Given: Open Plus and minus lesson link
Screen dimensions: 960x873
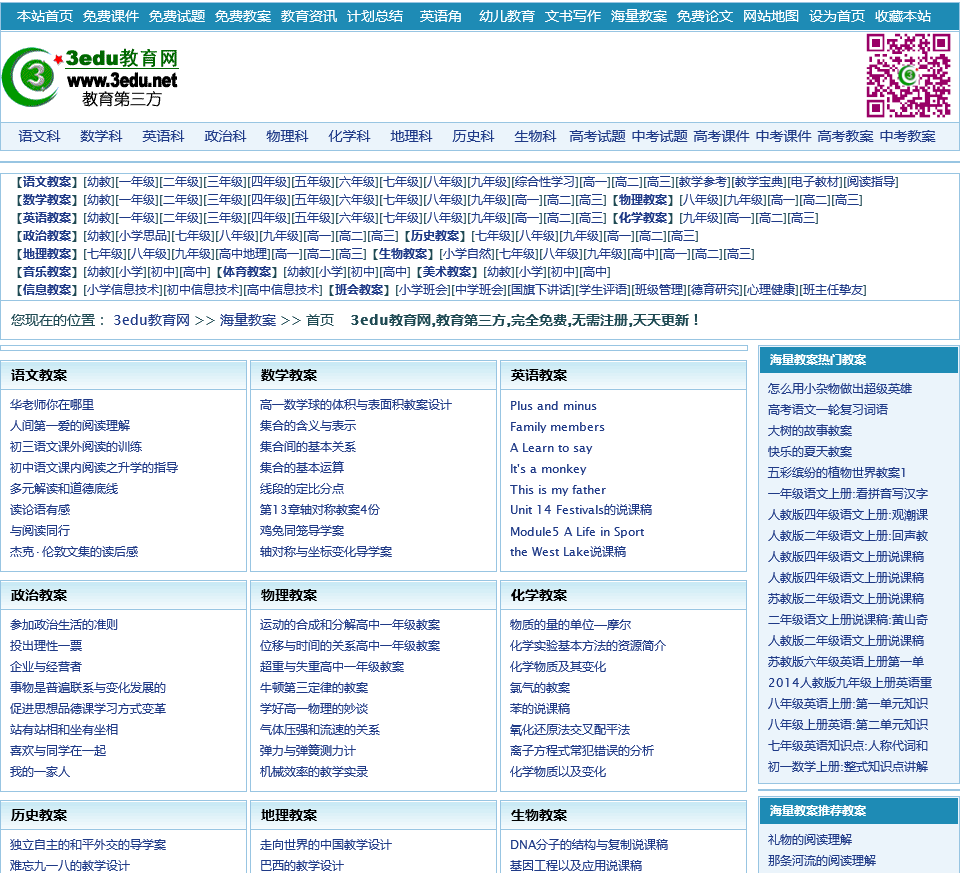Looking at the screenshot, I should (x=553, y=406).
